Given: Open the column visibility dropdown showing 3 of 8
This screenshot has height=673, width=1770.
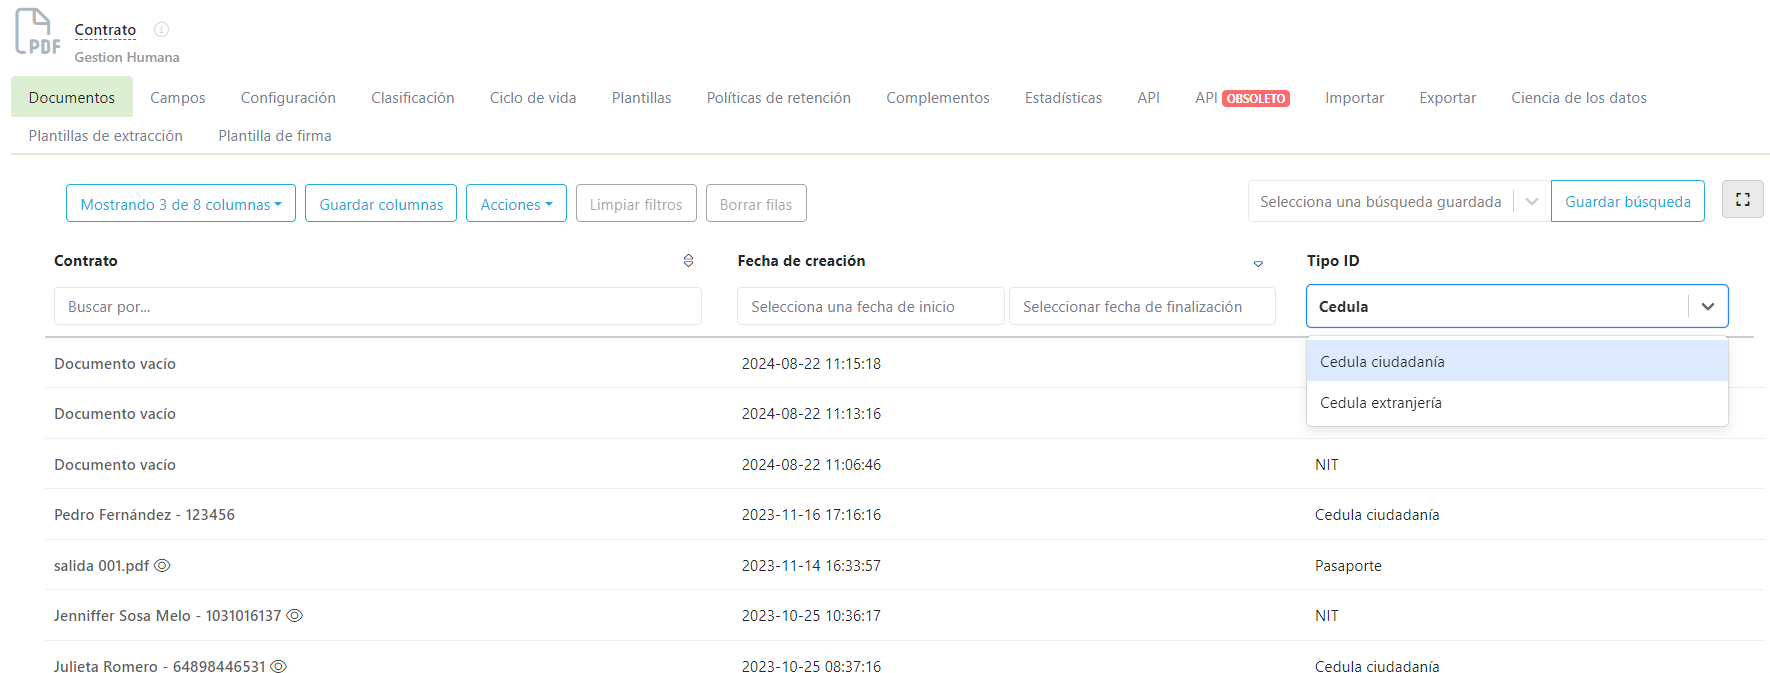Looking at the screenshot, I should point(180,204).
